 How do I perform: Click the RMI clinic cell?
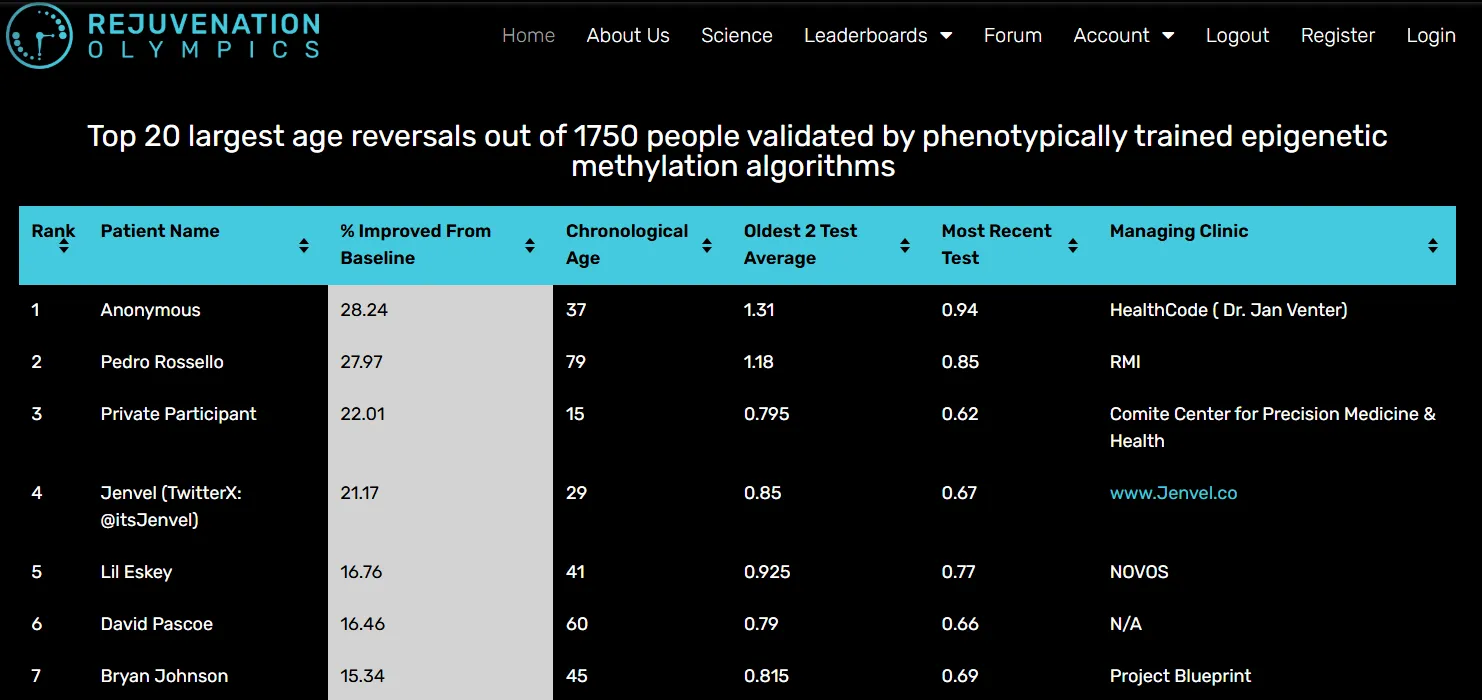(x=1125, y=362)
